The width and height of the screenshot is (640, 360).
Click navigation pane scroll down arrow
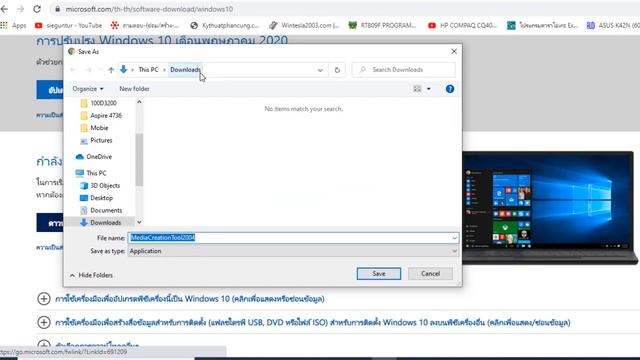[139, 222]
